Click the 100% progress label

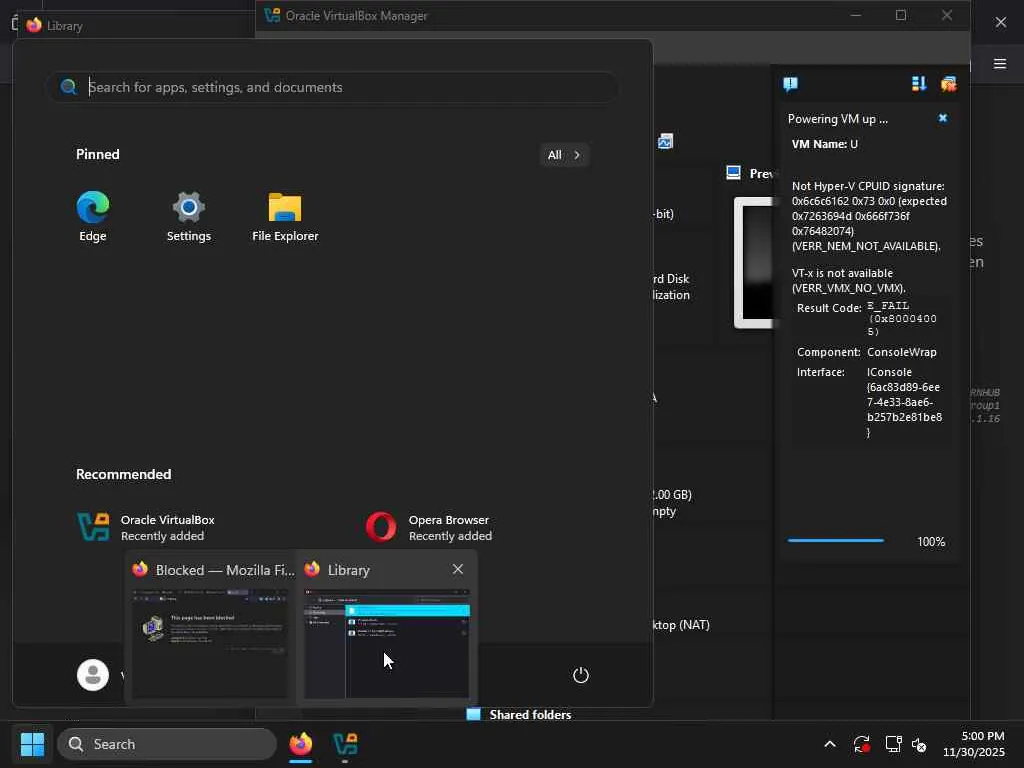[x=931, y=541]
